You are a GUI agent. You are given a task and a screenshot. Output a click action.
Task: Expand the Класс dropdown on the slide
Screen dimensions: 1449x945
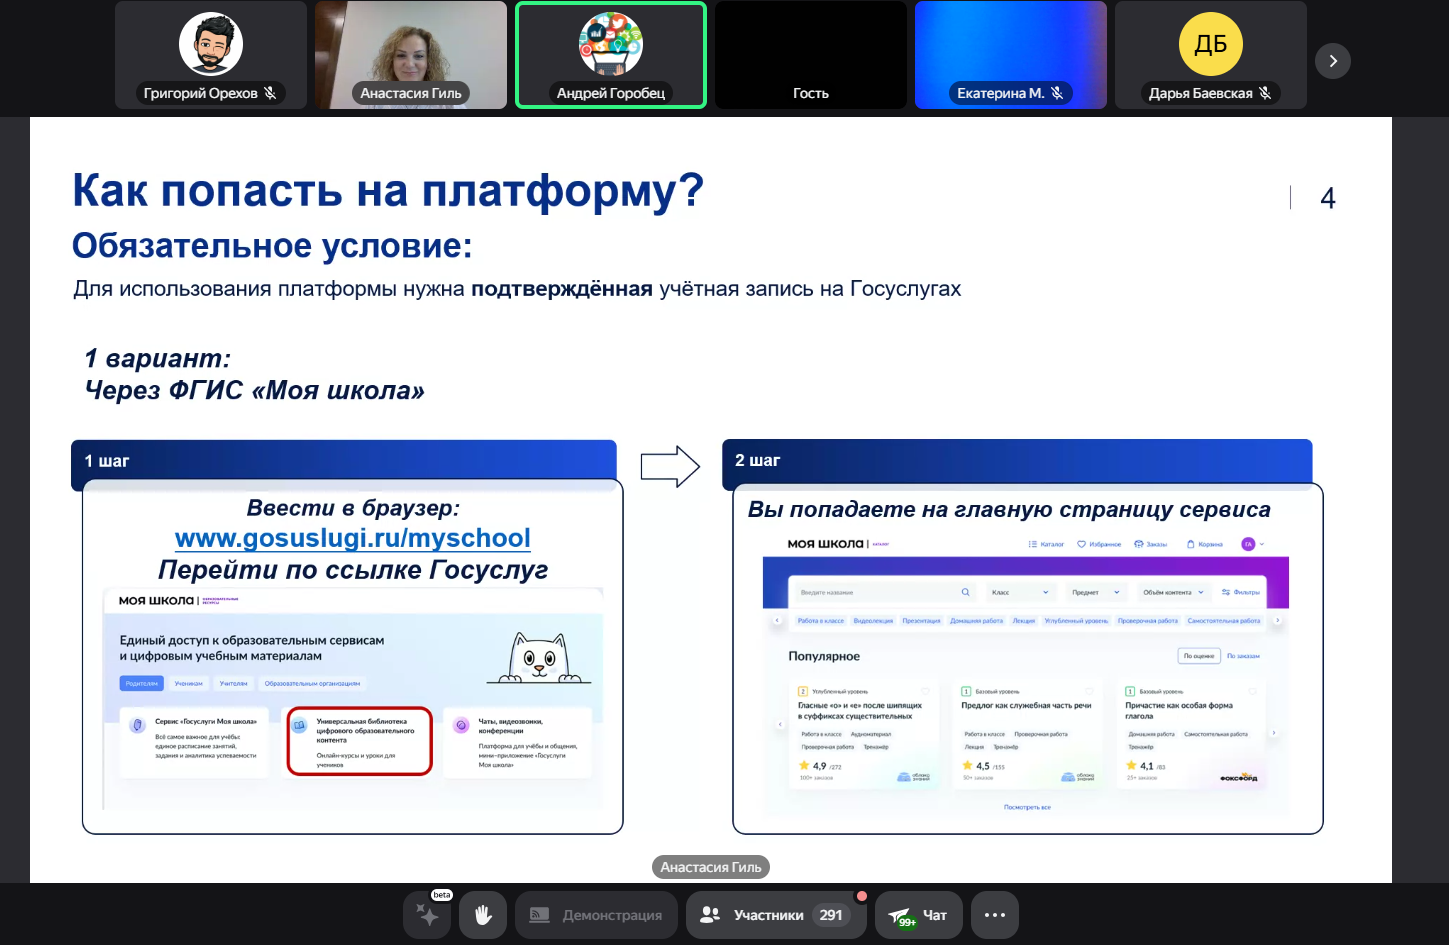coord(1019,592)
